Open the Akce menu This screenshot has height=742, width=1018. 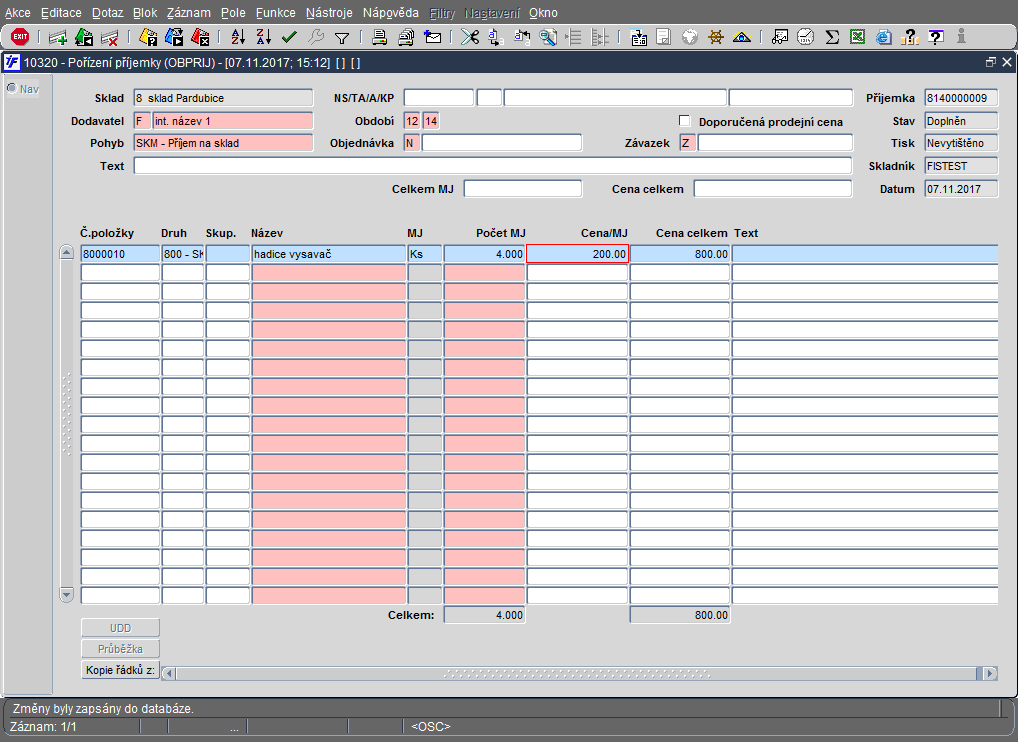18,12
